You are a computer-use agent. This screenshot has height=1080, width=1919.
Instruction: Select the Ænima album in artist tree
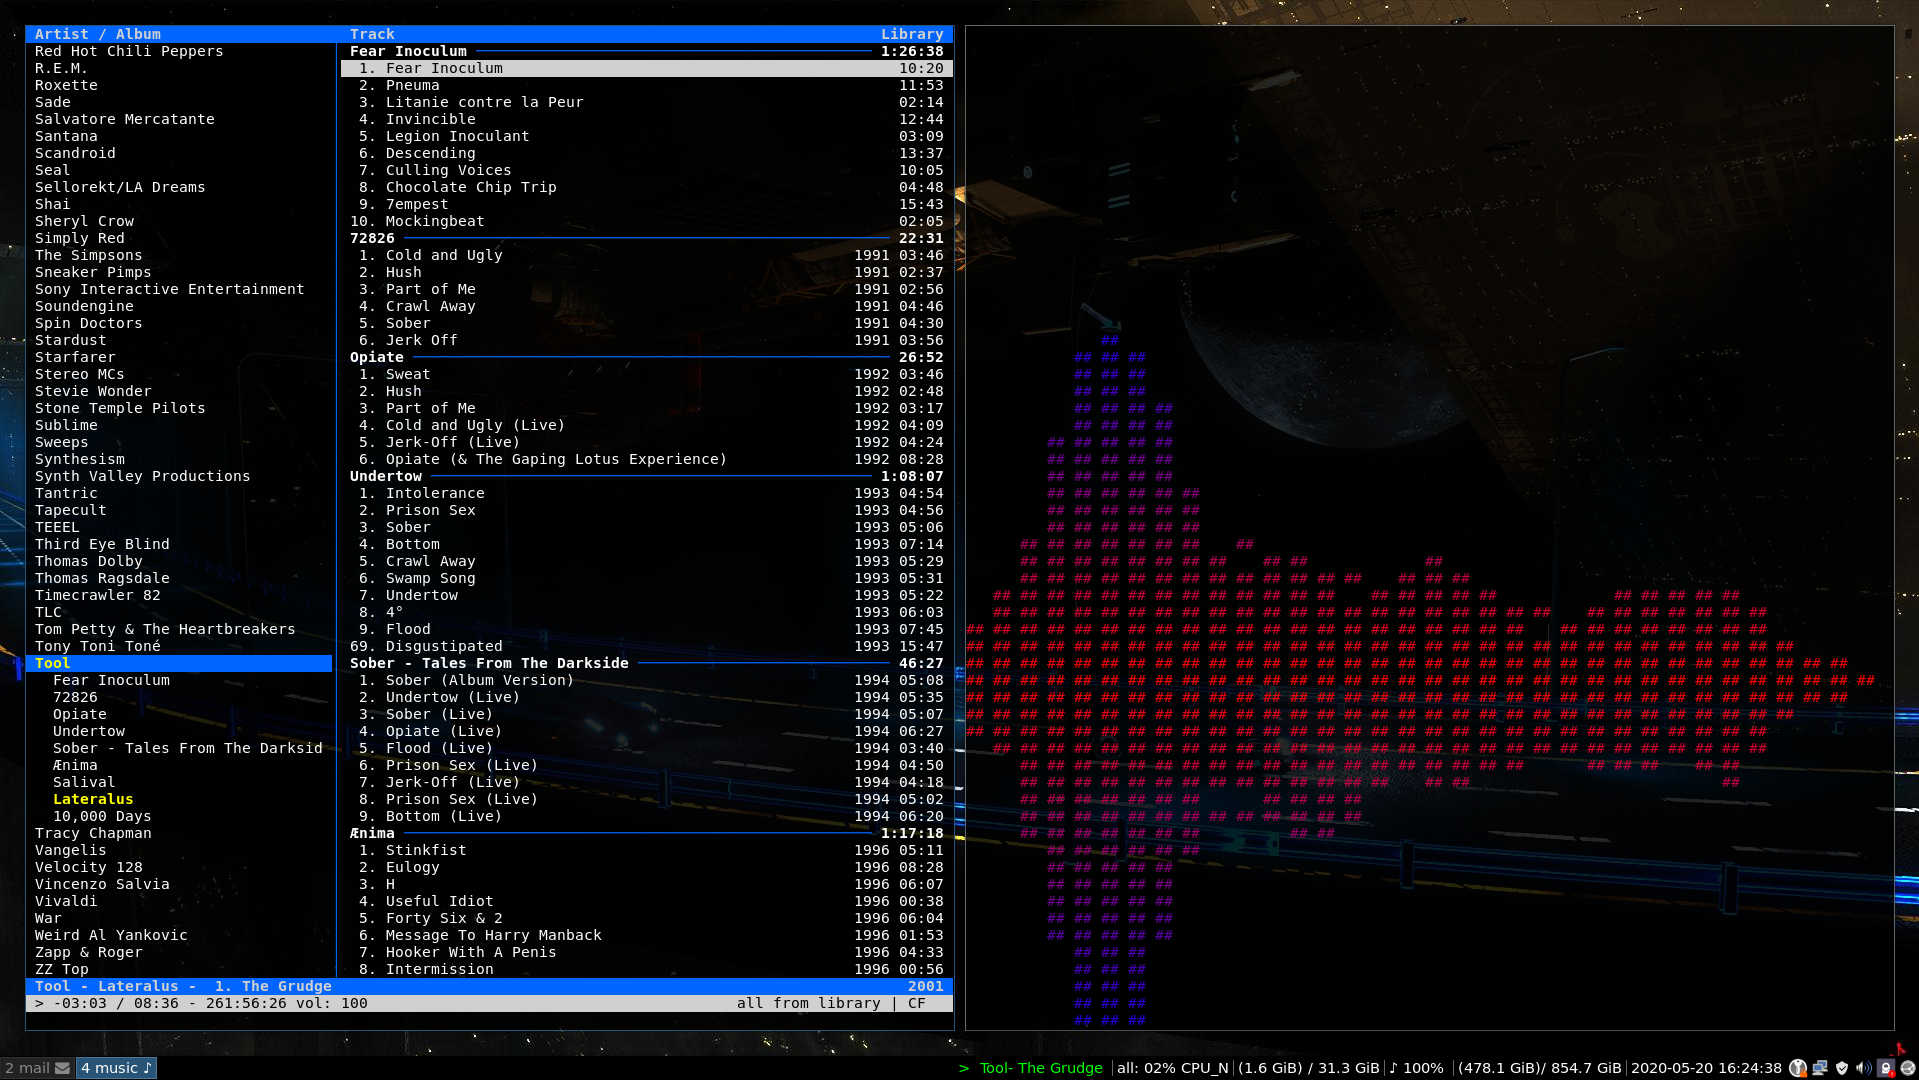point(75,765)
